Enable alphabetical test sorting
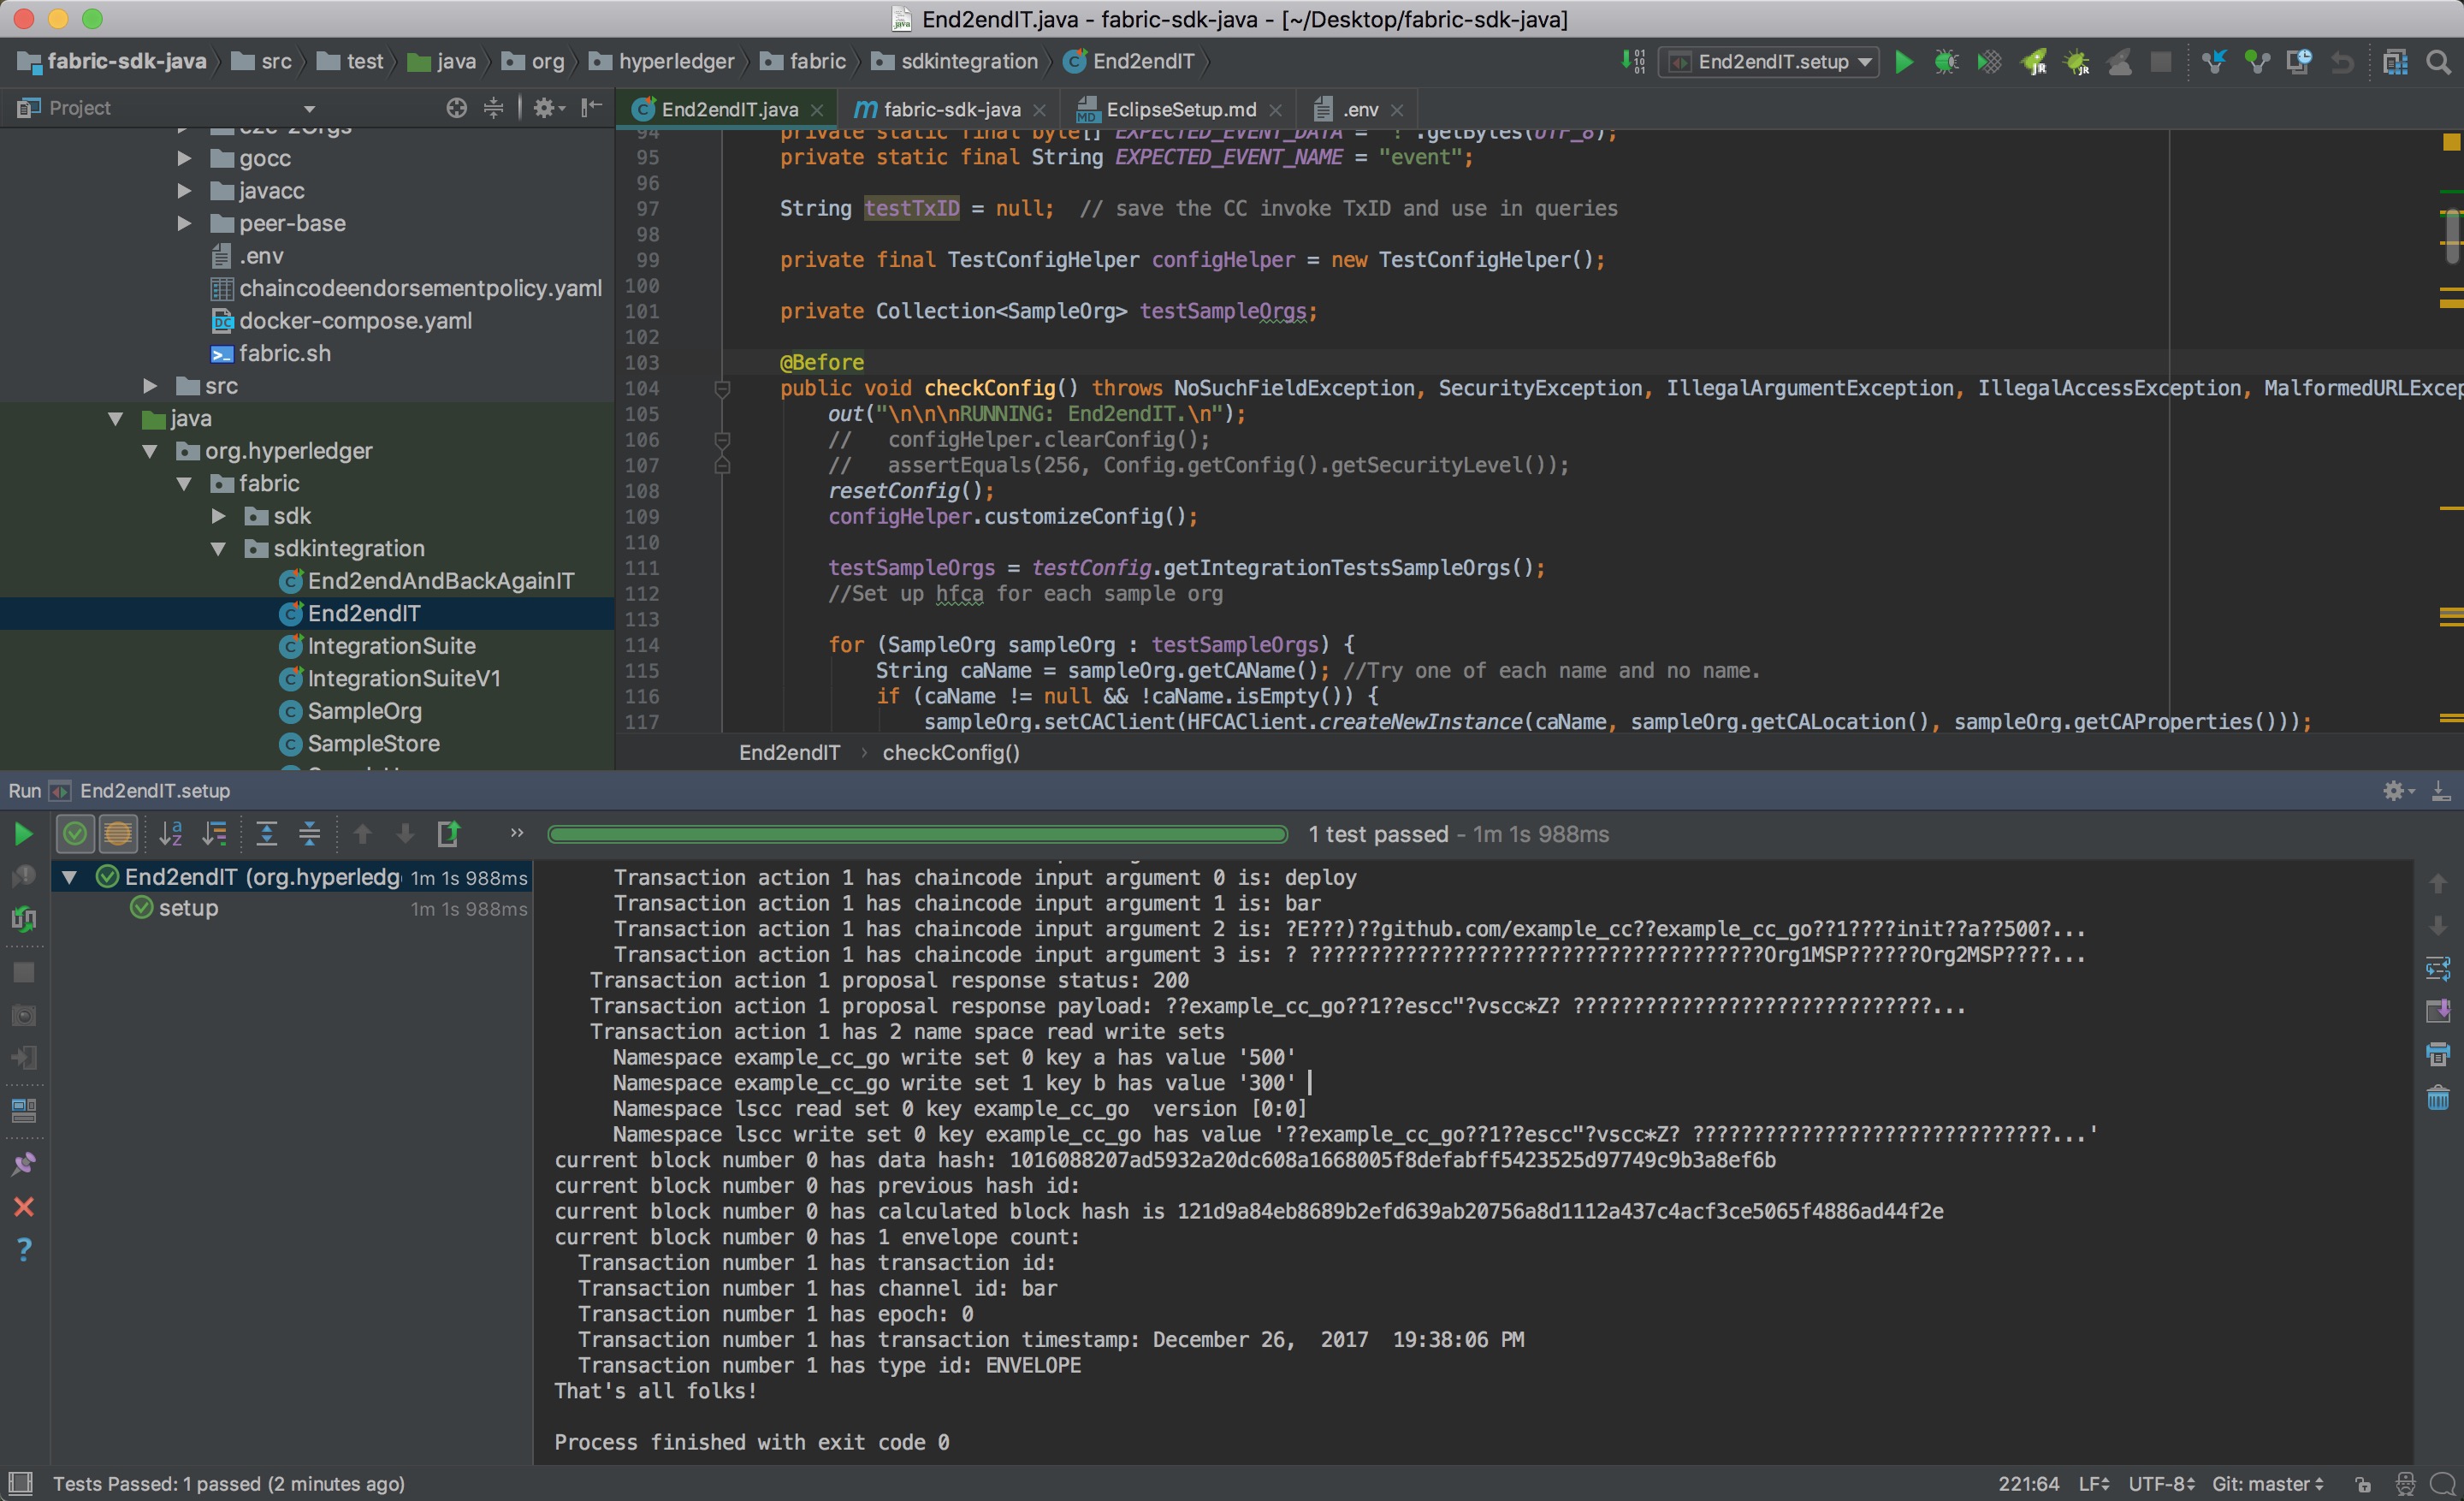The image size is (2464, 1501). click(171, 833)
